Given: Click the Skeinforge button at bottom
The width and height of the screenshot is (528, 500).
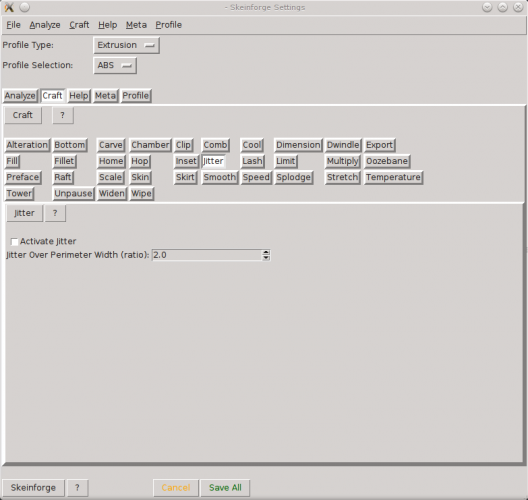Looking at the screenshot, I should click(33, 488).
